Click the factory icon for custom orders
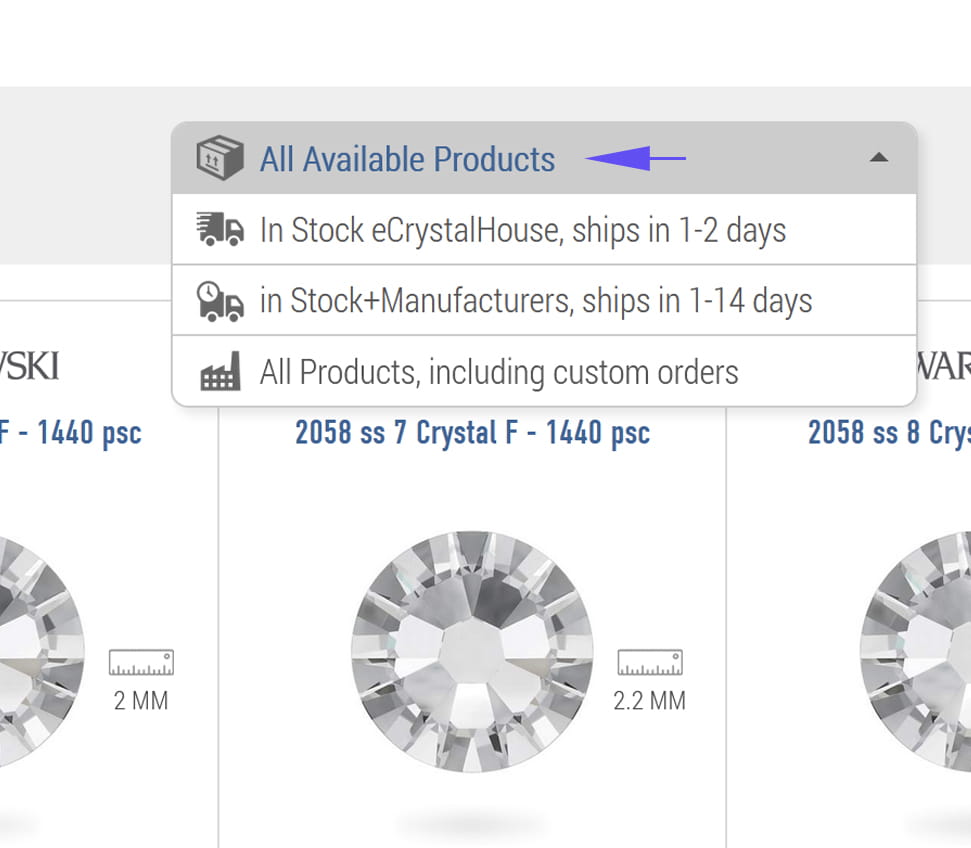This screenshot has height=848, width=971. (x=220, y=372)
